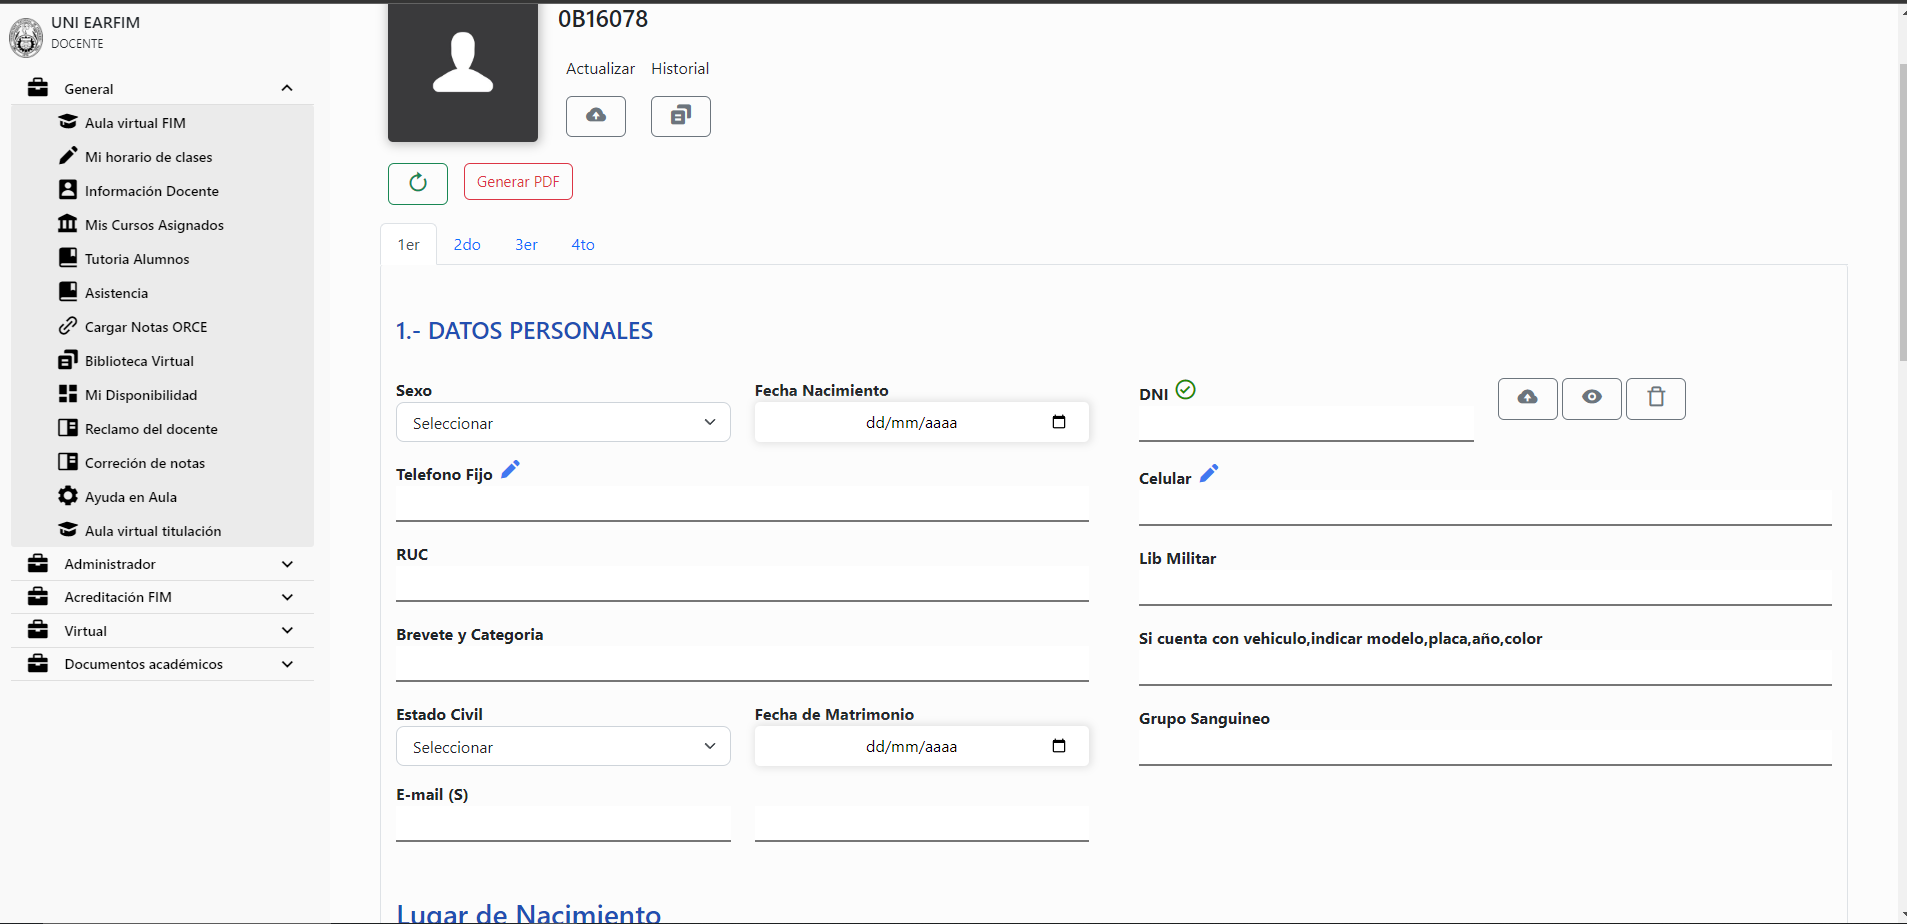1907x924 pixels.
Task: Click the profile photo upload cloud icon
Action: (x=595, y=116)
